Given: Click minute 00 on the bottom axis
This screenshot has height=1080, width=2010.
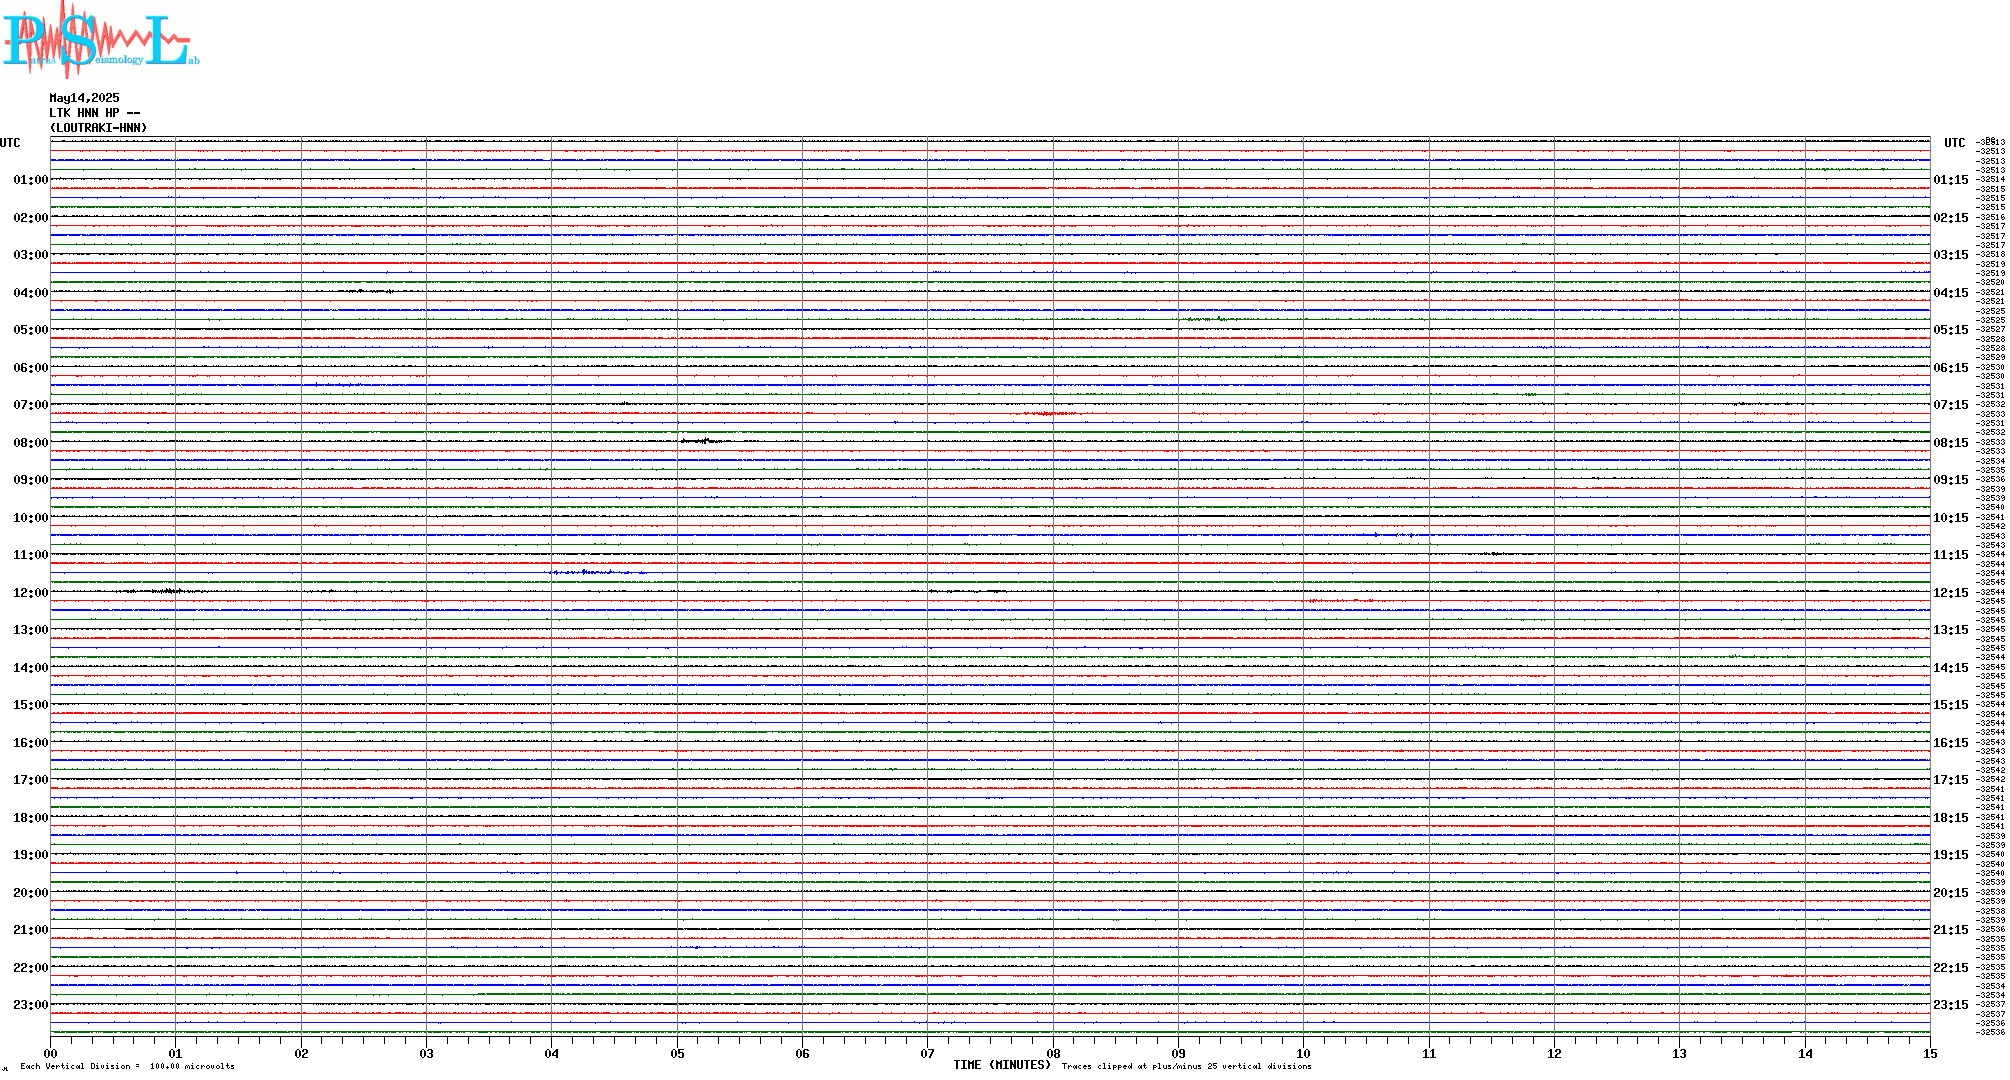Looking at the screenshot, I should 50,1053.
